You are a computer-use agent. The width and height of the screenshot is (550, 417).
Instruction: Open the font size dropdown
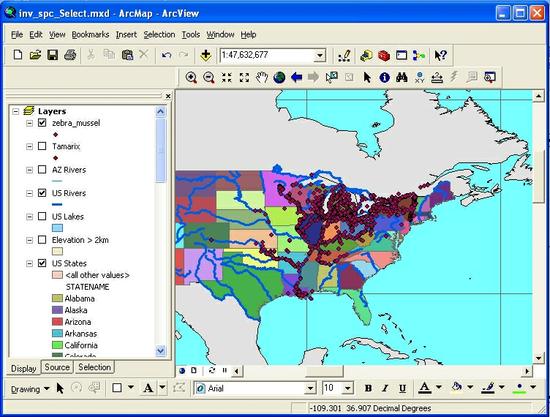coord(348,388)
